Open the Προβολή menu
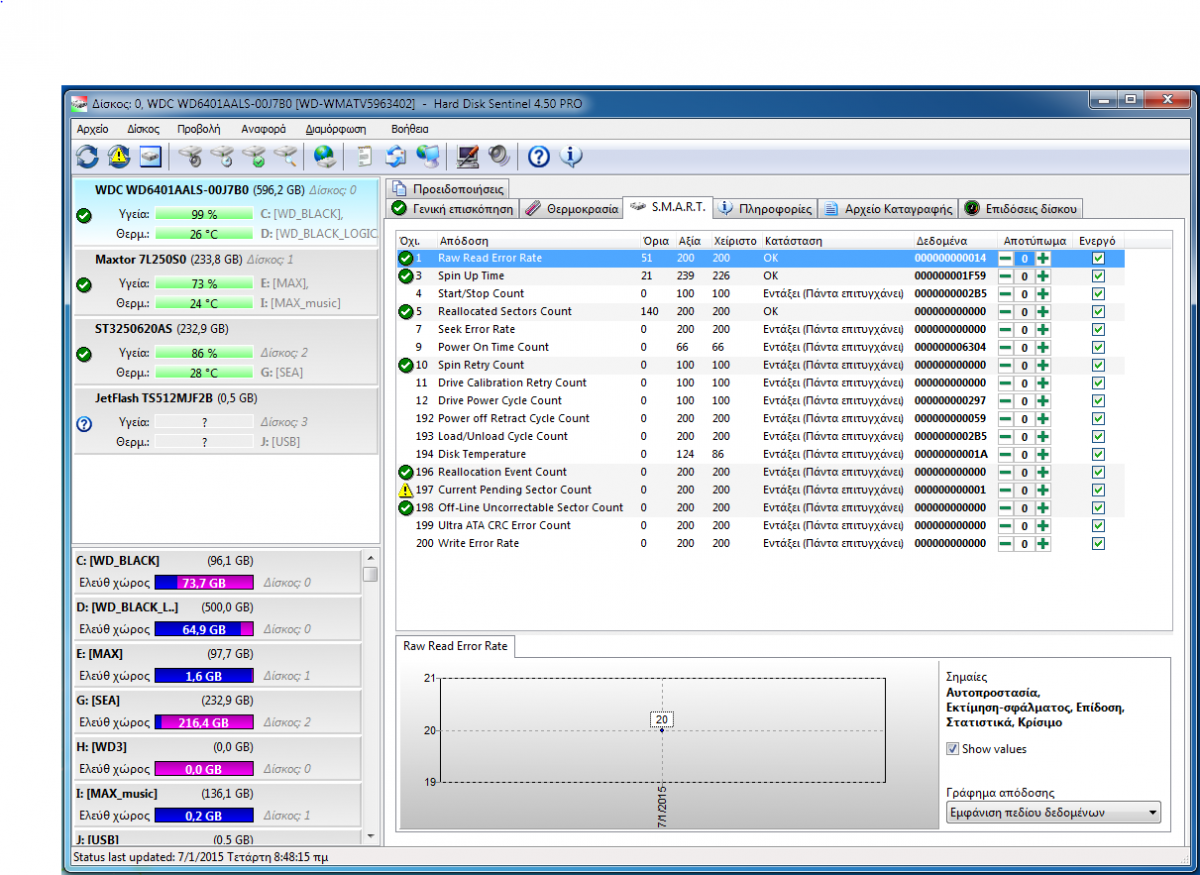Image resolution: width=1200 pixels, height=875 pixels. [x=199, y=129]
